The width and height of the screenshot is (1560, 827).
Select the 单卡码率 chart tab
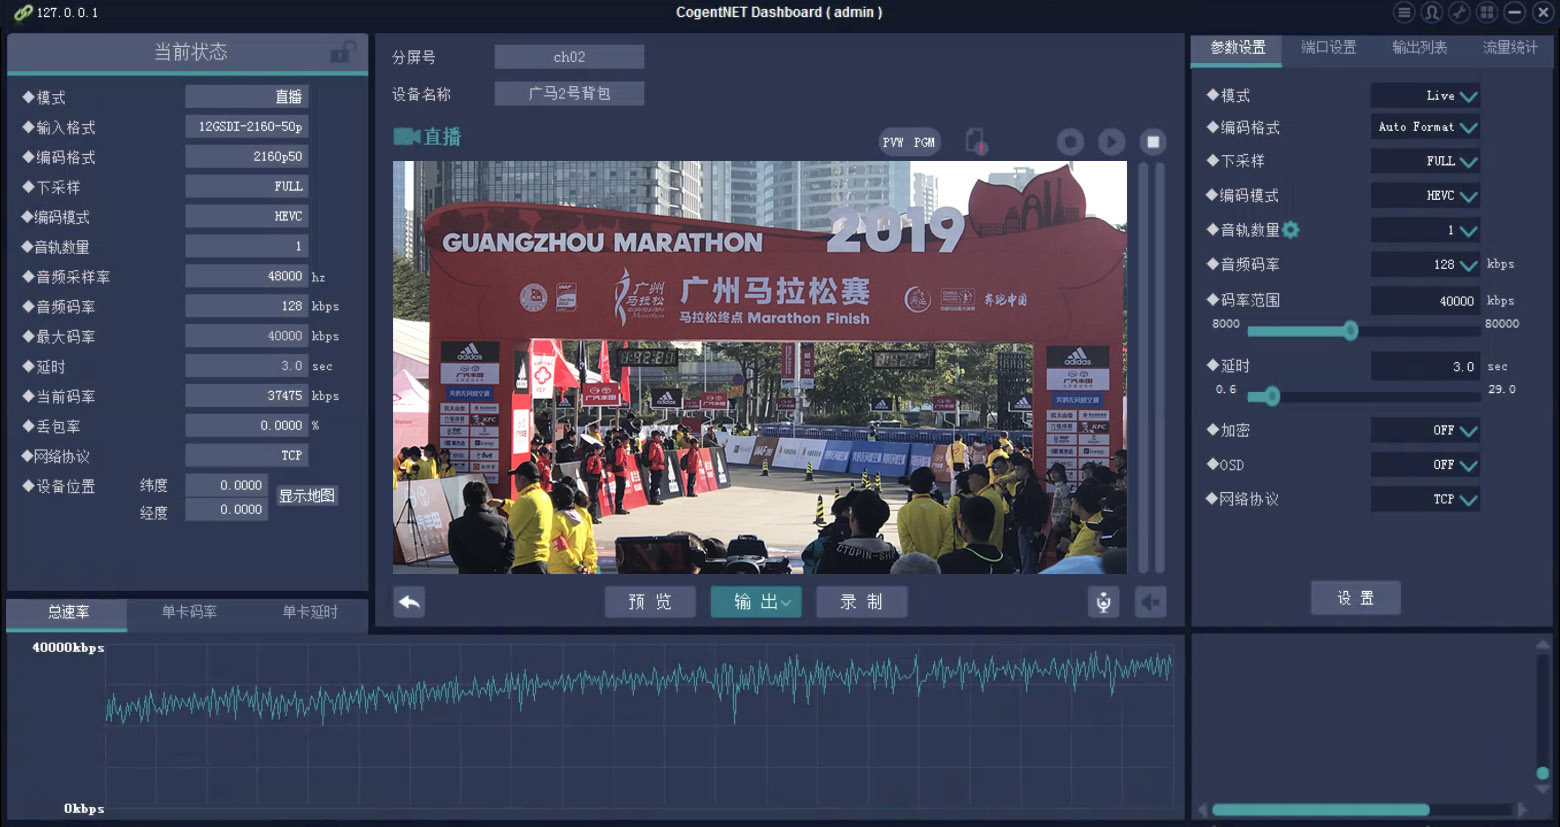189,612
